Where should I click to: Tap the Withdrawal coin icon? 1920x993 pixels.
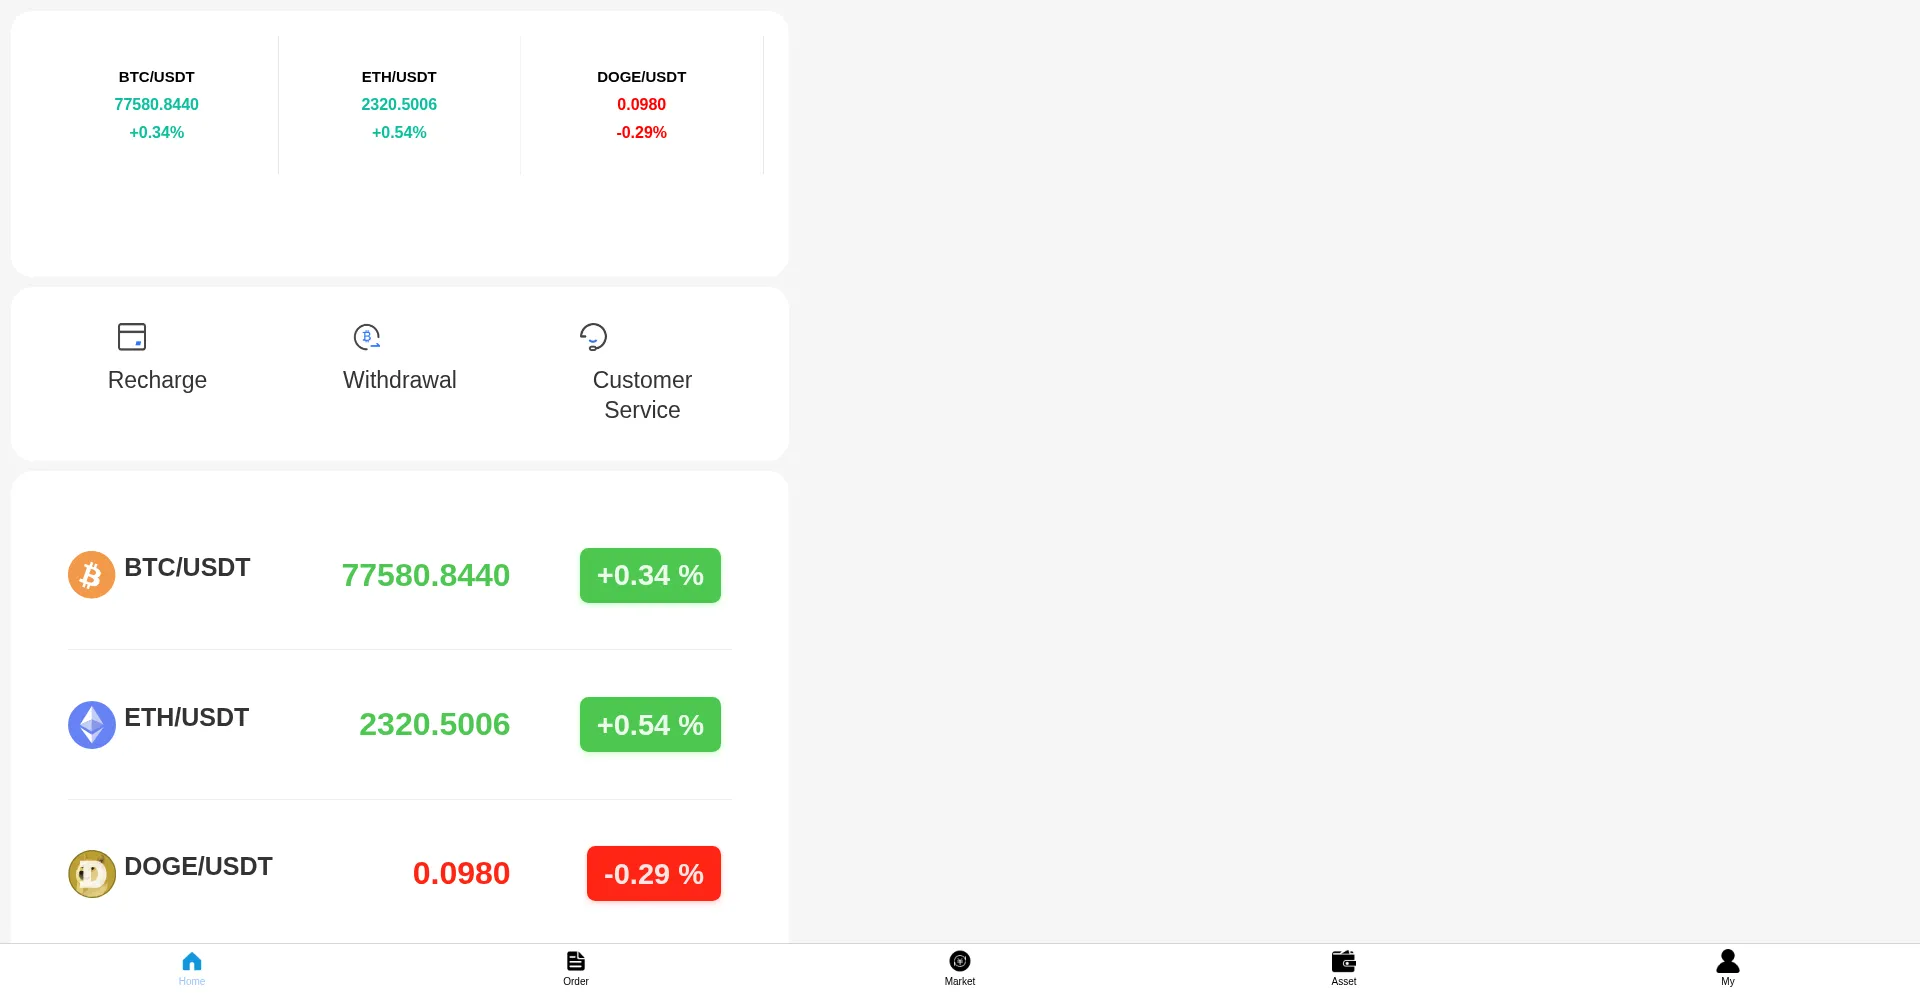367,337
